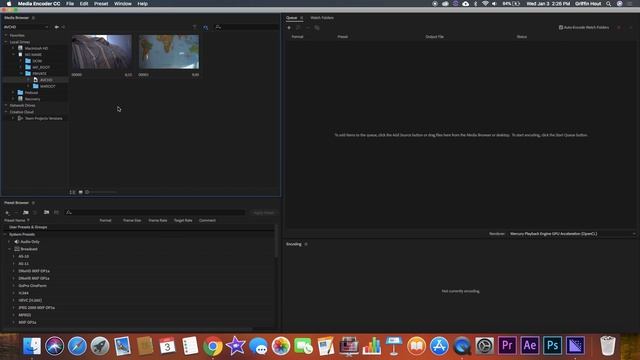640x360 pixels.
Task: Open the file type filter funnel icon
Action: pos(194,27)
